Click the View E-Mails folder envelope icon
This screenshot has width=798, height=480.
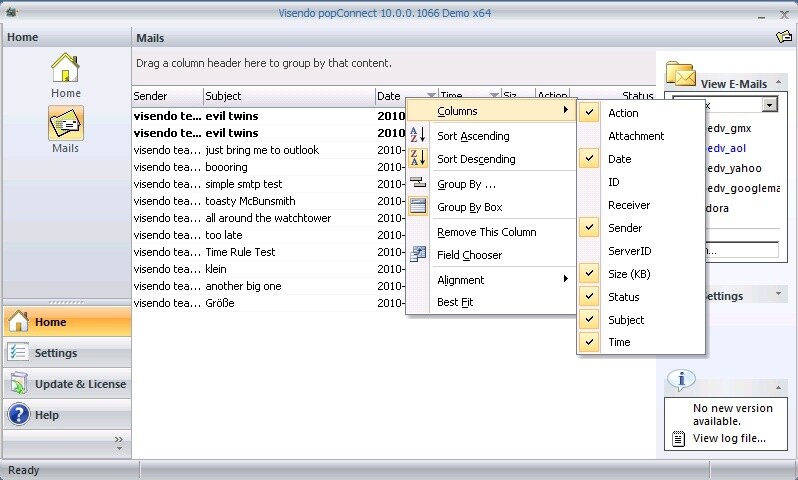click(680, 75)
